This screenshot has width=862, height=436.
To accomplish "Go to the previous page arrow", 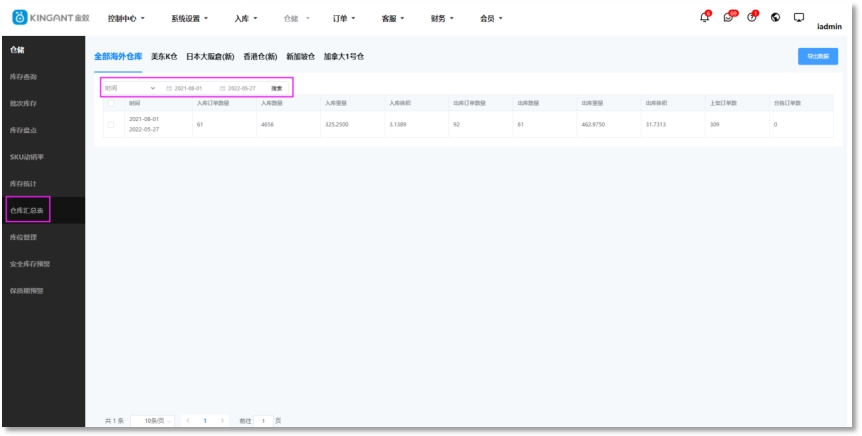I will 188,421.
